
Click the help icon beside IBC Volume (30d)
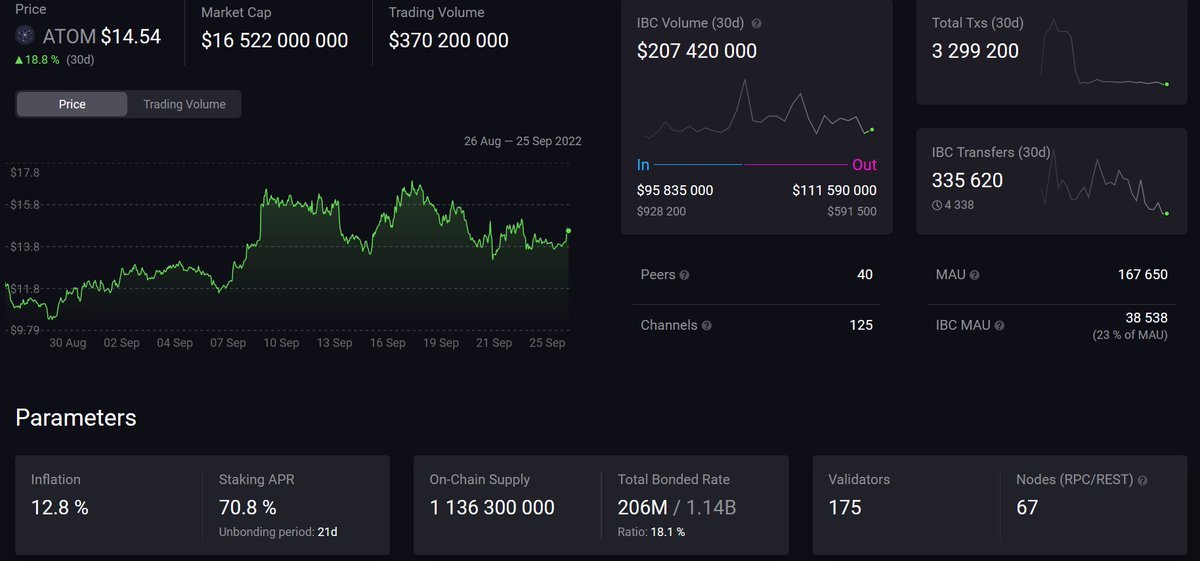click(x=756, y=23)
